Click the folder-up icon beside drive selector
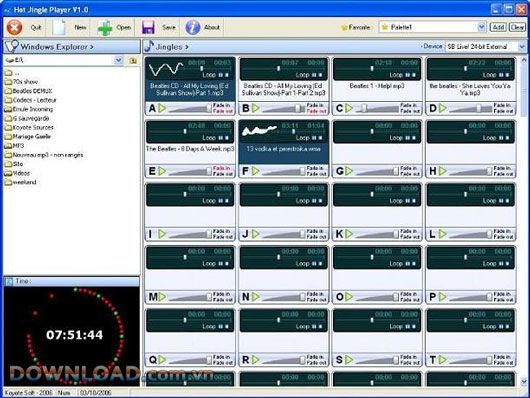530x398 pixels. click(133, 61)
